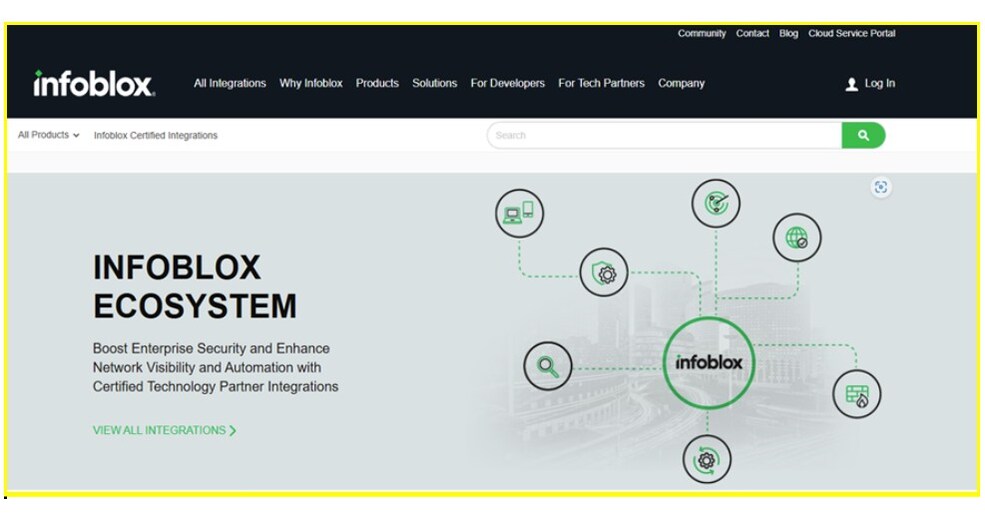Click the central infoblox circle graphic

(x=709, y=362)
